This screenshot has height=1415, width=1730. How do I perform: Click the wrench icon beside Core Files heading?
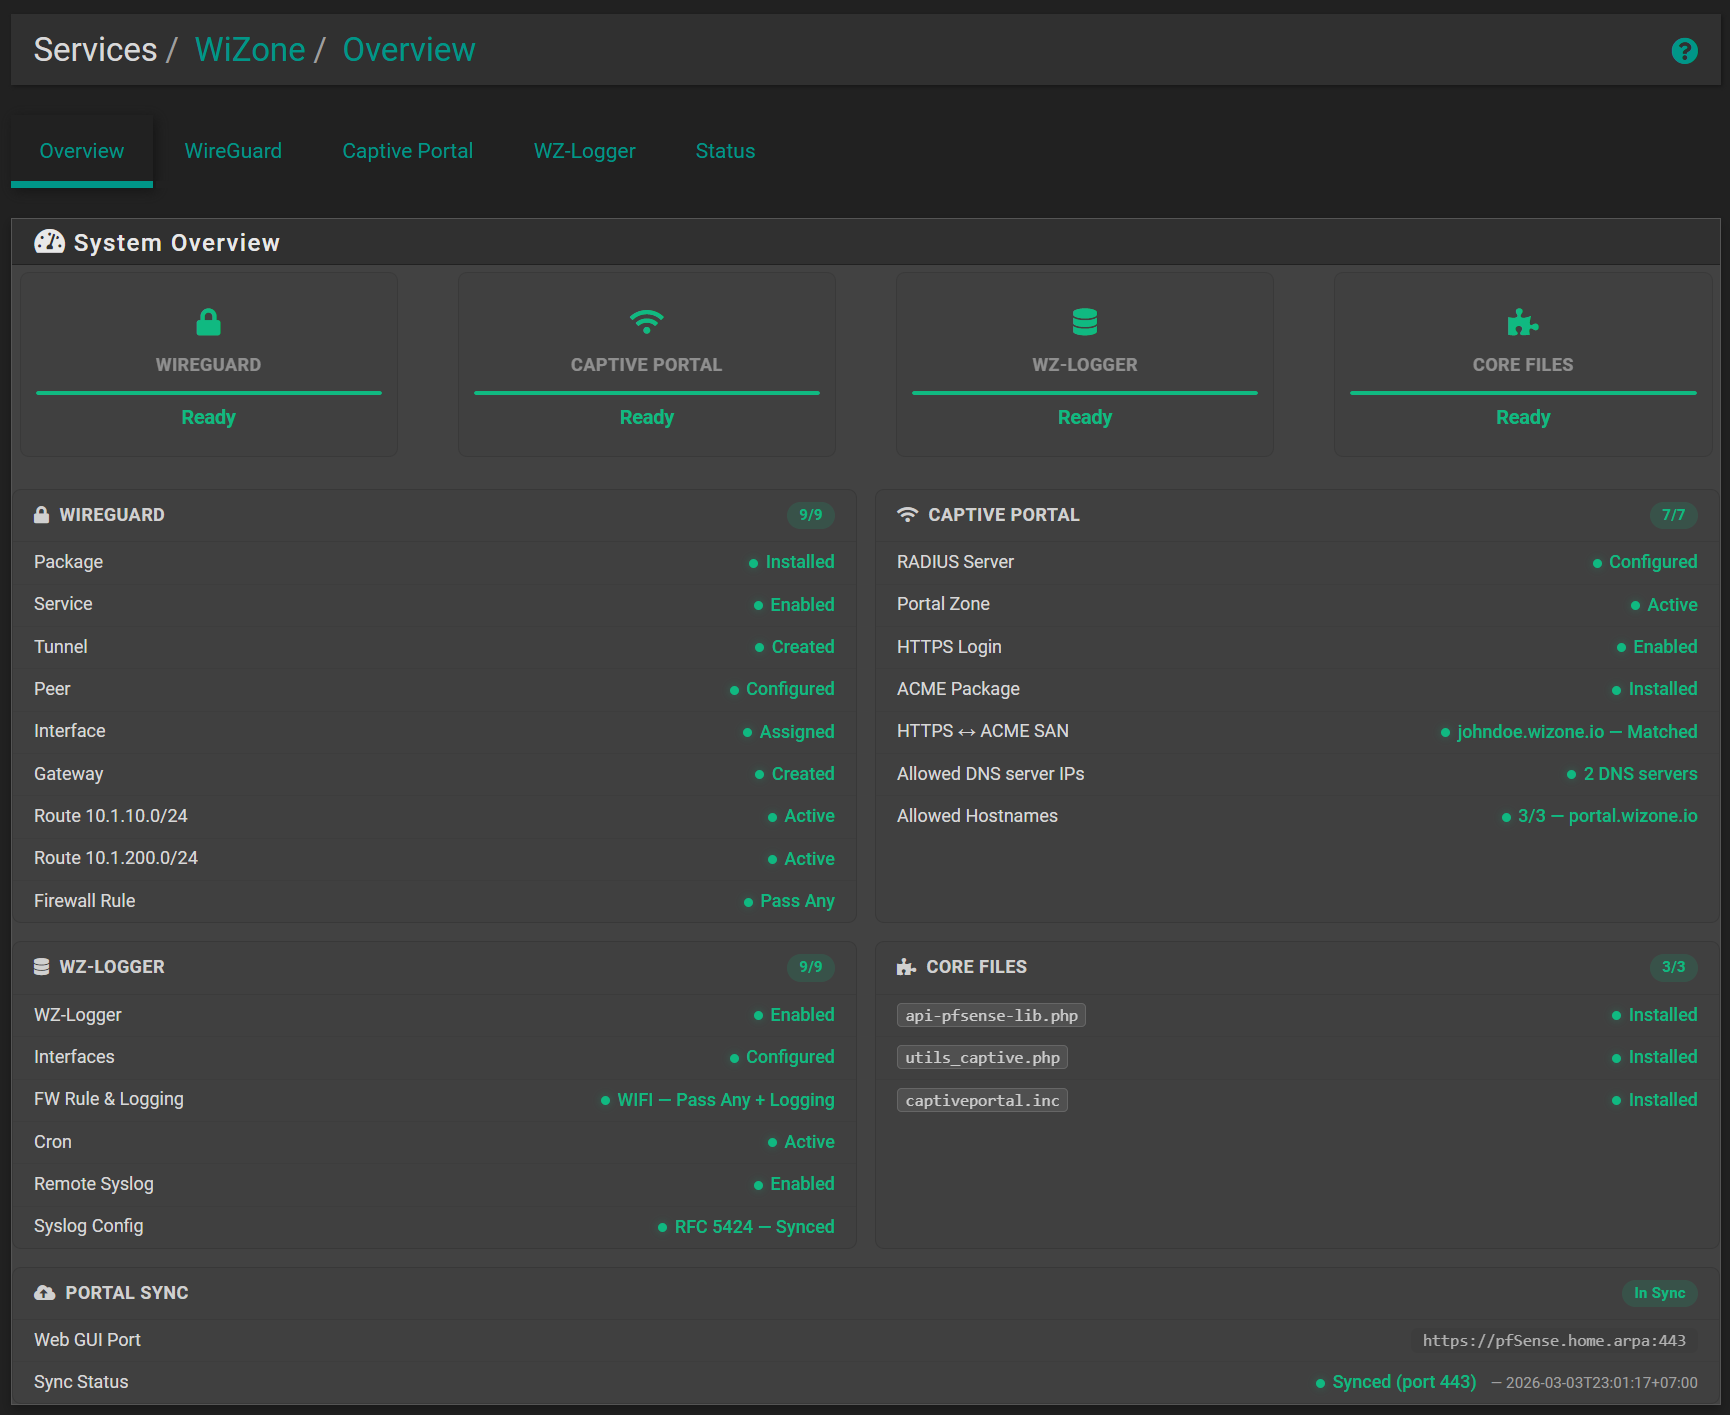pyautogui.click(x=905, y=966)
